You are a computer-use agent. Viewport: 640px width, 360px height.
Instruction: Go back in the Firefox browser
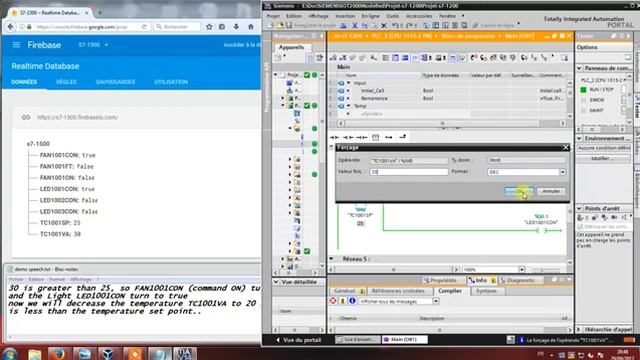pos(11,27)
